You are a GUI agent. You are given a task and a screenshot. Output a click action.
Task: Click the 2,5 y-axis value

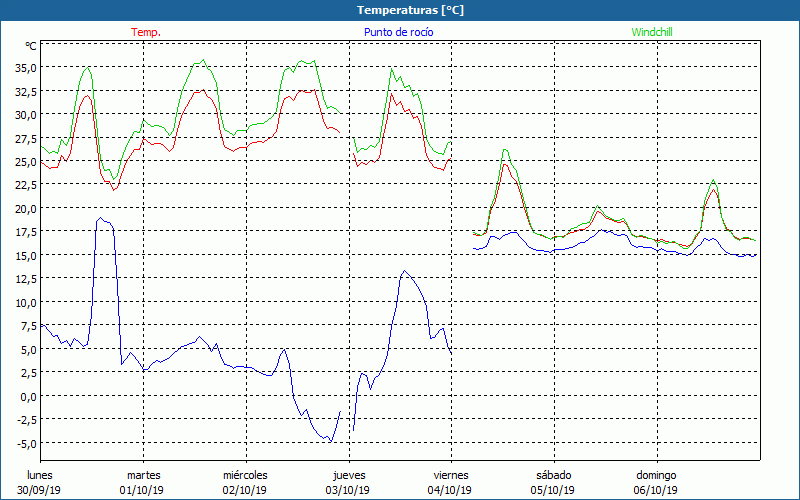(29, 372)
